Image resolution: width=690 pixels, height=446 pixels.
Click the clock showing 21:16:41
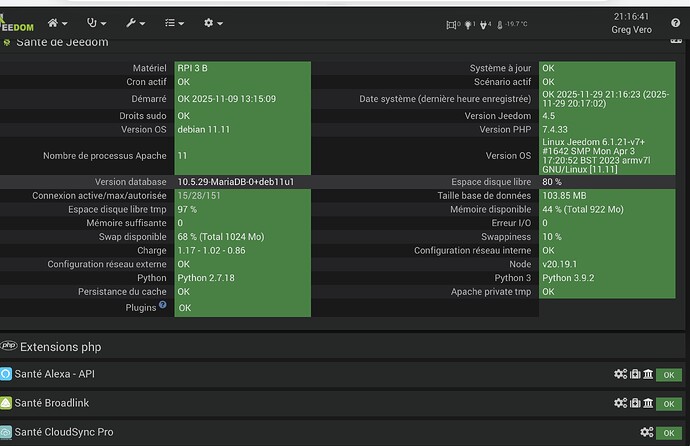point(631,17)
